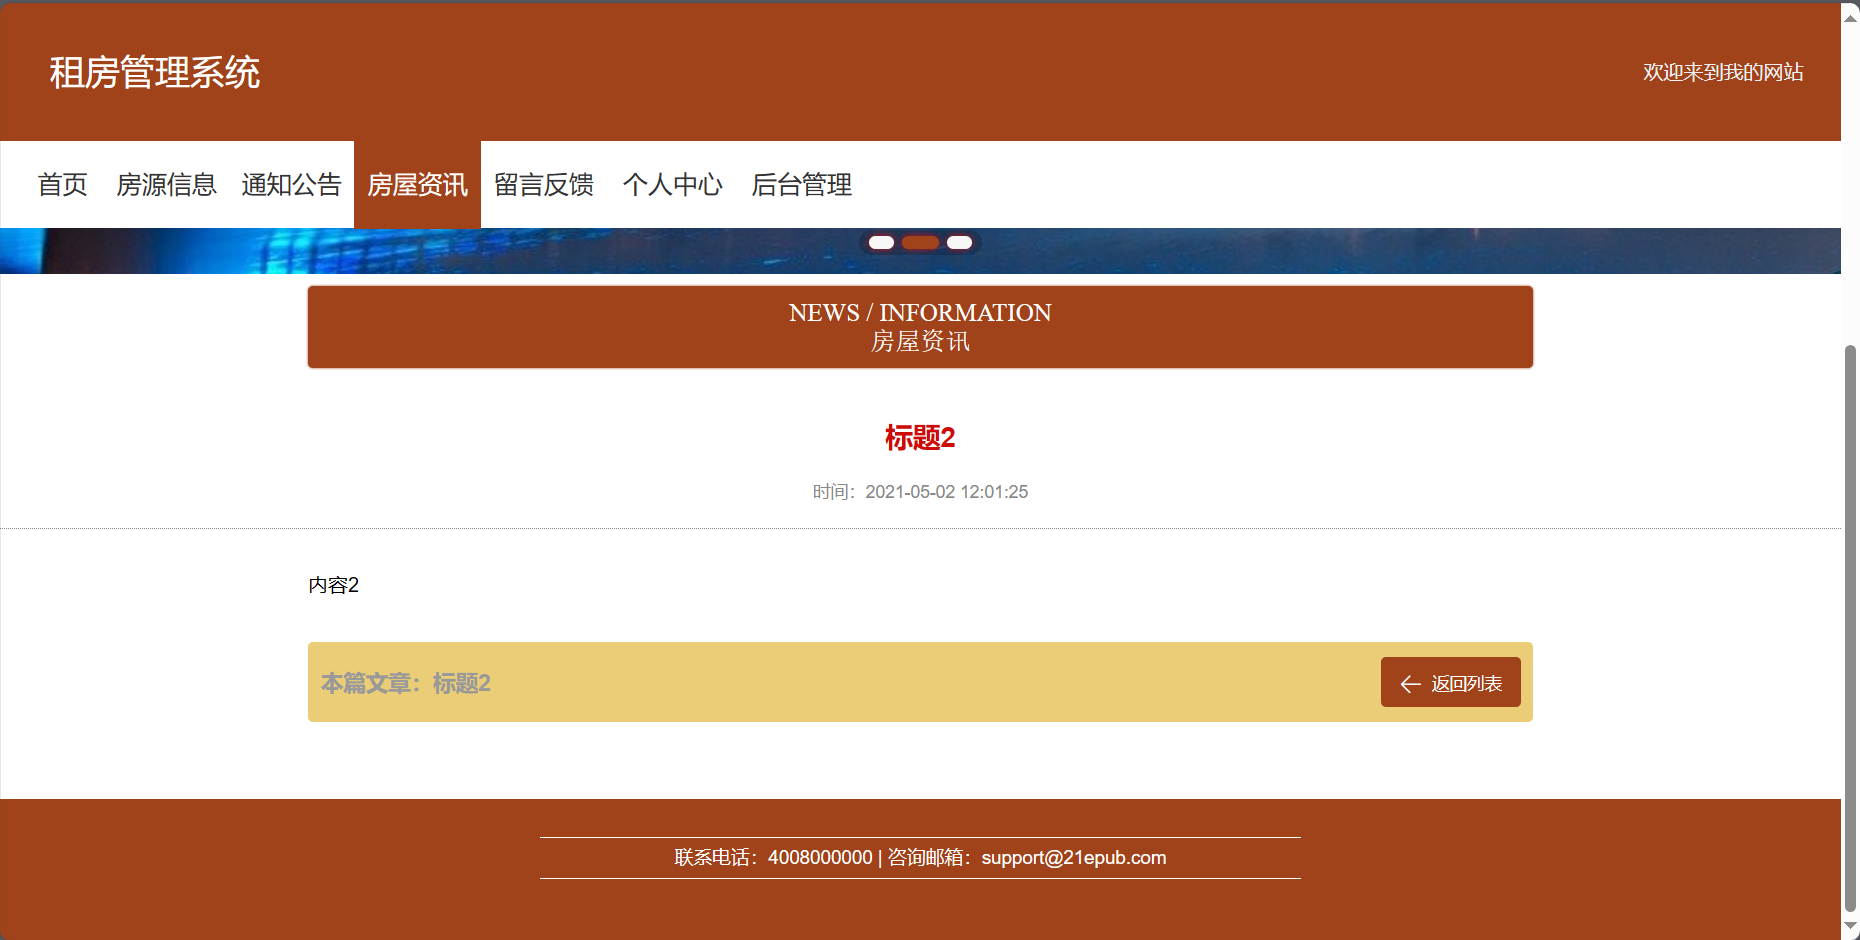This screenshot has height=940, width=1860.
Task: Click the 联系电话 4008000000 text
Action: (773, 858)
